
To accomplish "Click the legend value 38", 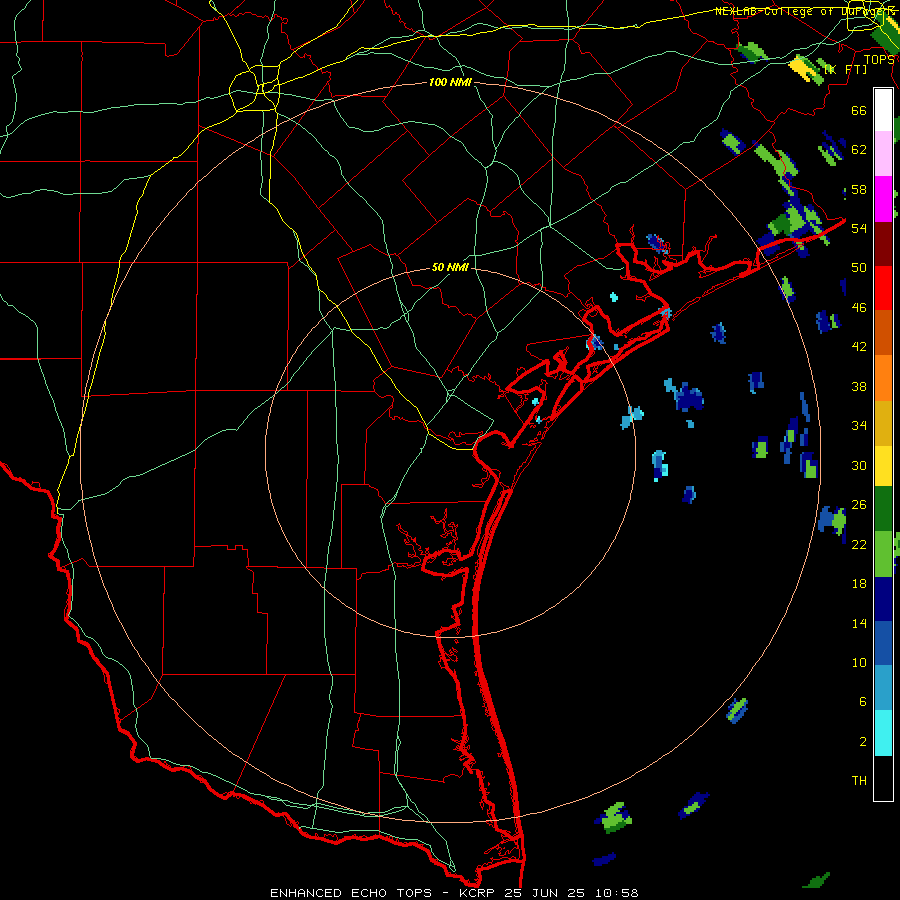I will [859, 386].
